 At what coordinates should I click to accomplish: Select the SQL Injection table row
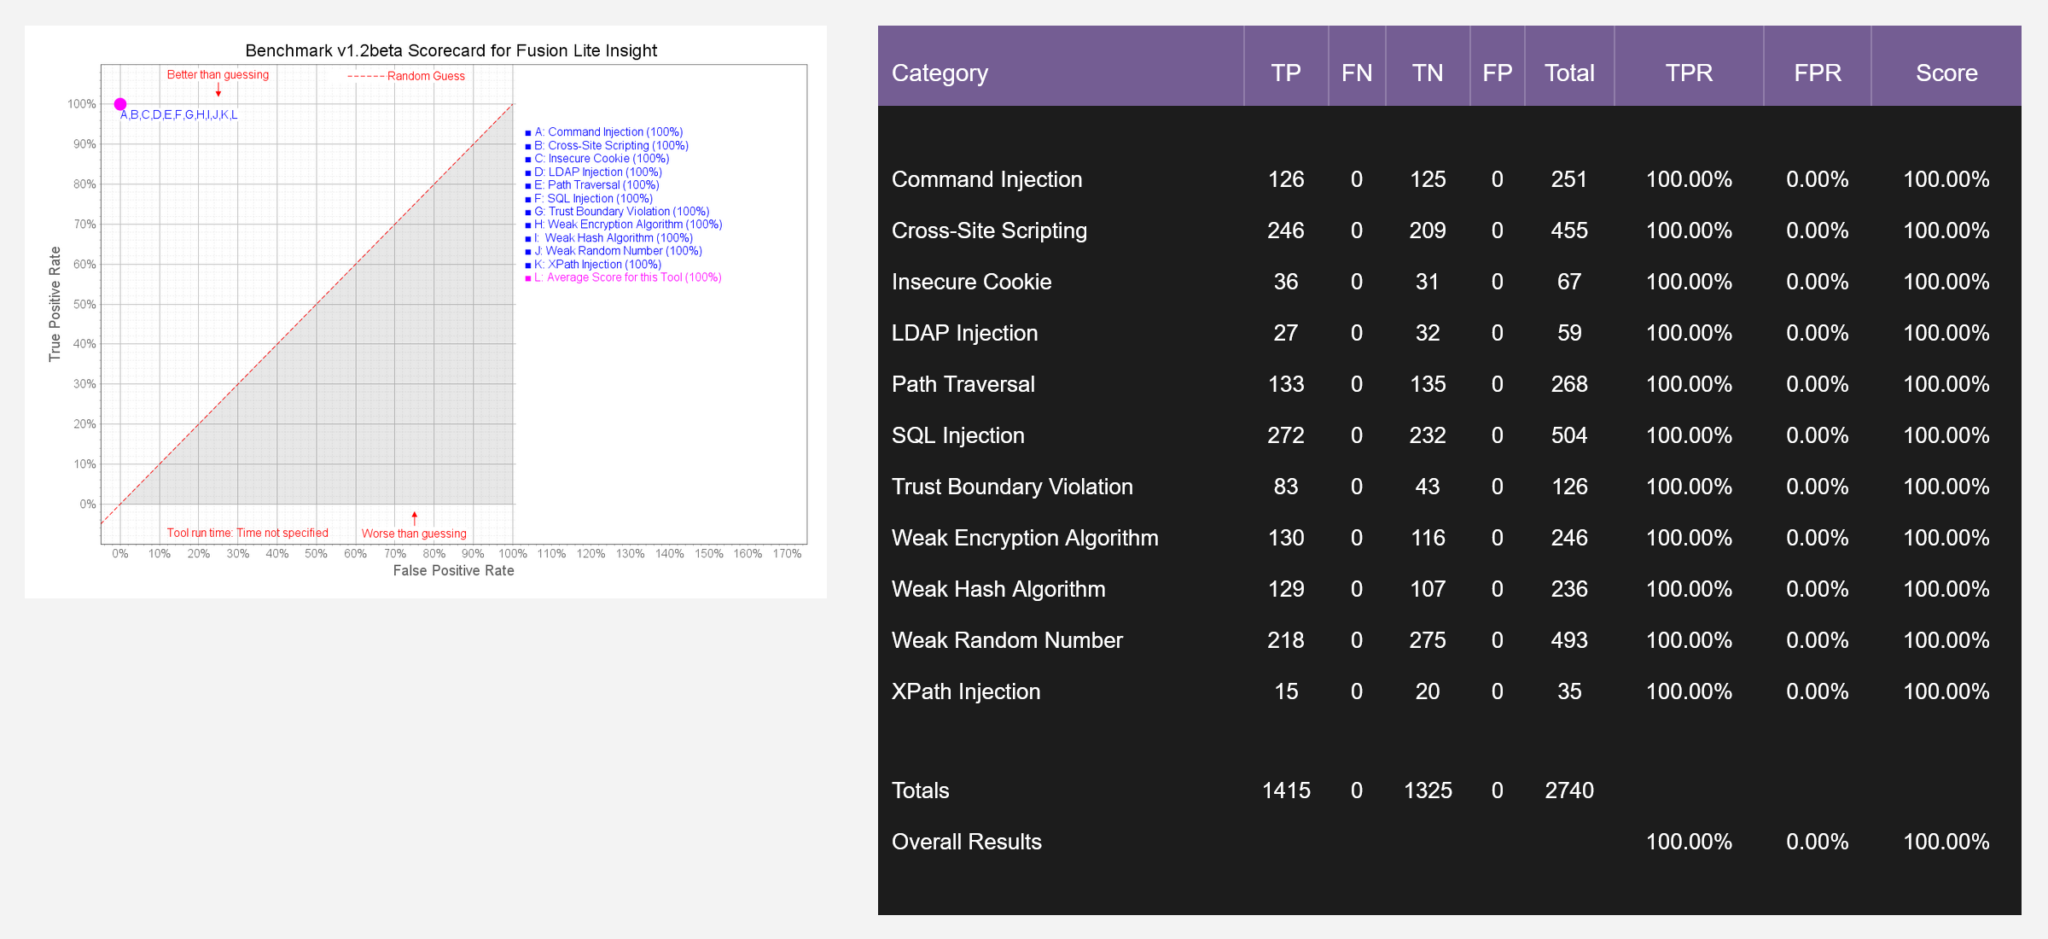coord(957,435)
